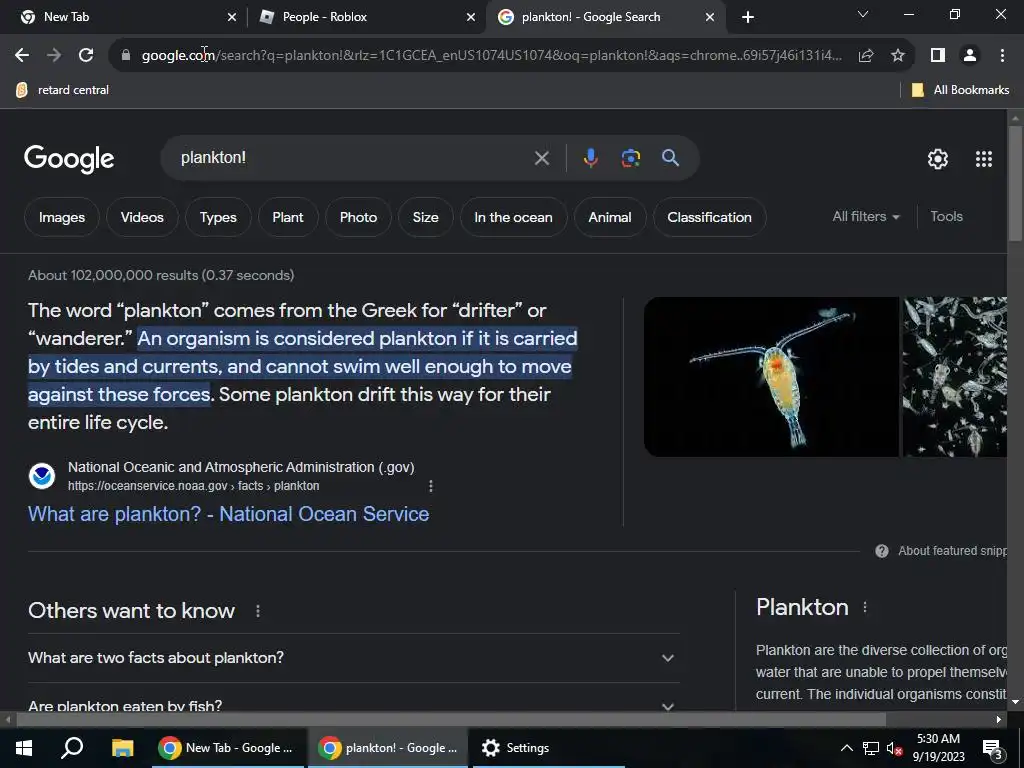Click the address bar URL

(491, 56)
